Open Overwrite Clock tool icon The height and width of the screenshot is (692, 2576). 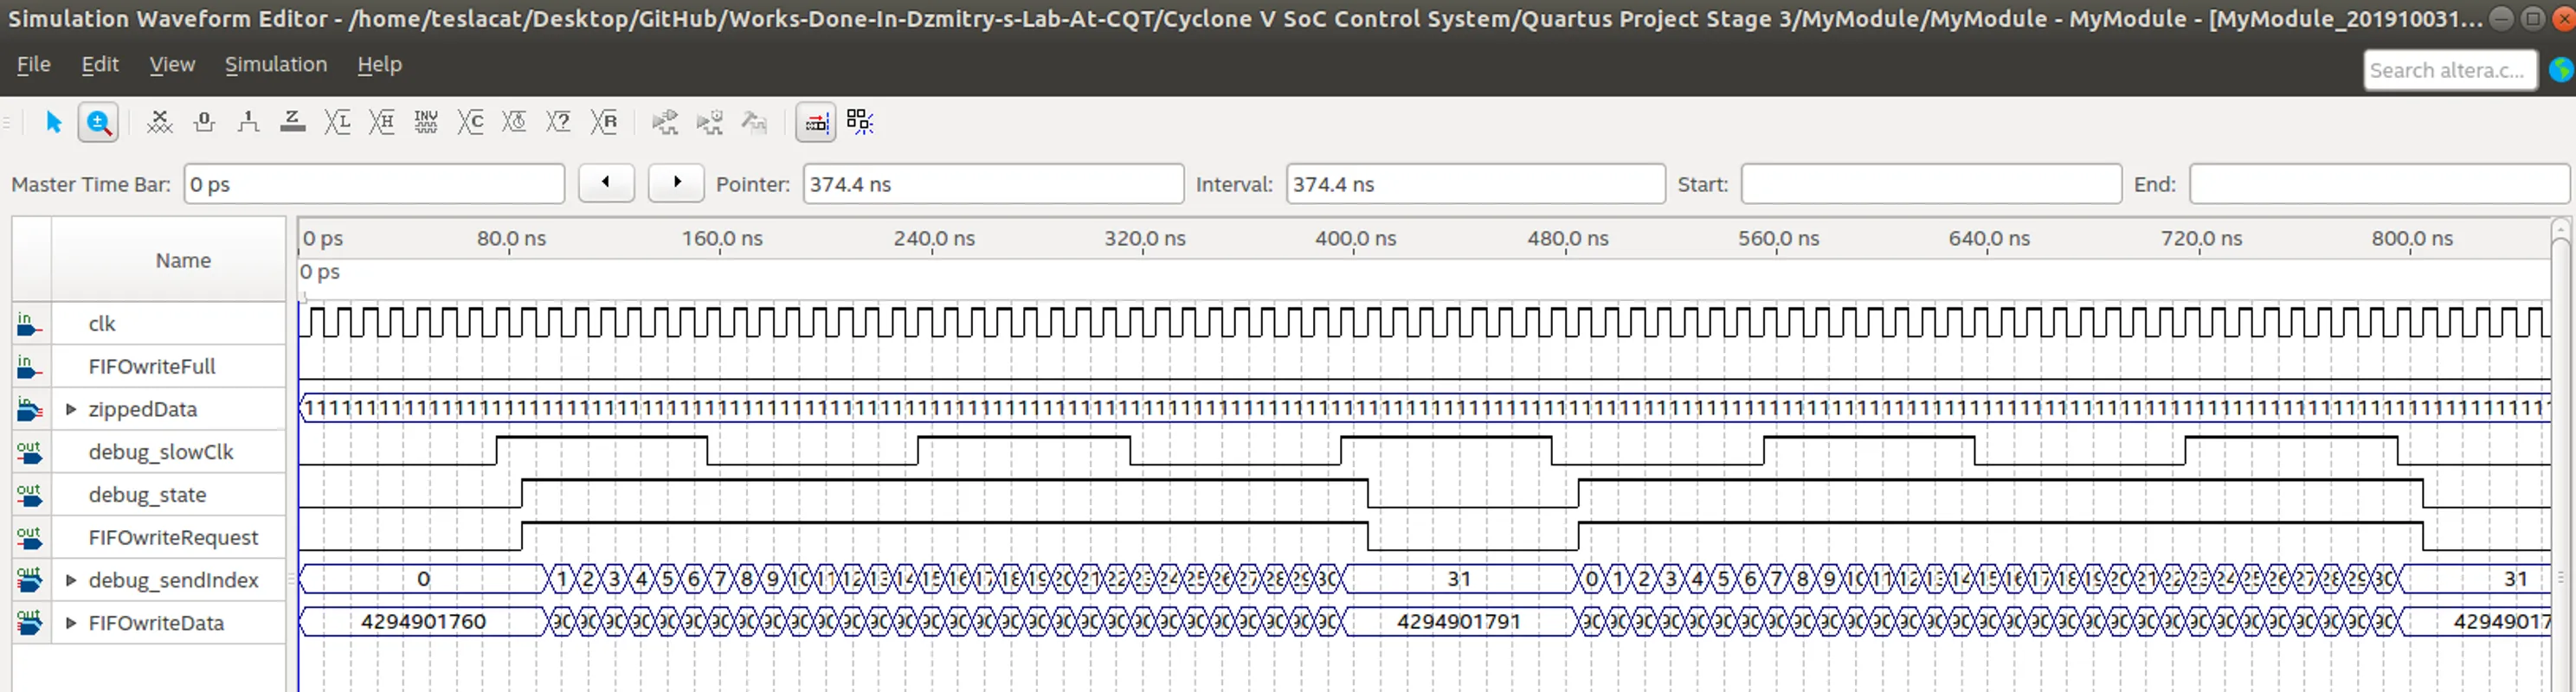(x=514, y=122)
